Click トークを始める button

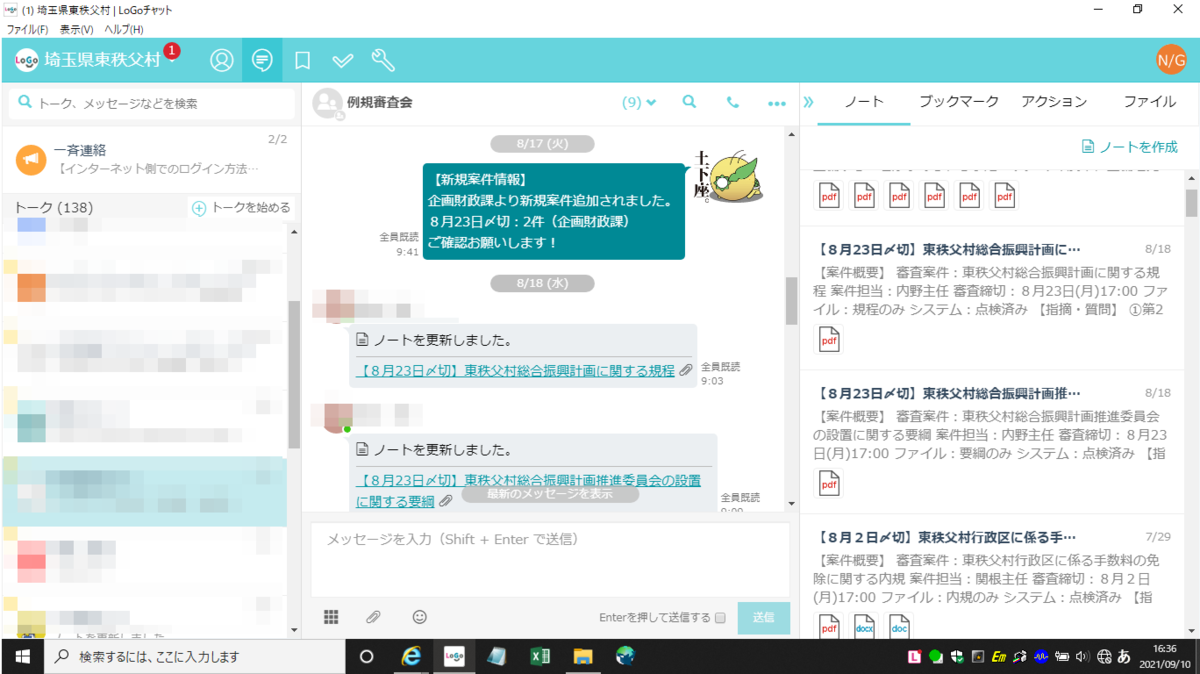tap(241, 208)
